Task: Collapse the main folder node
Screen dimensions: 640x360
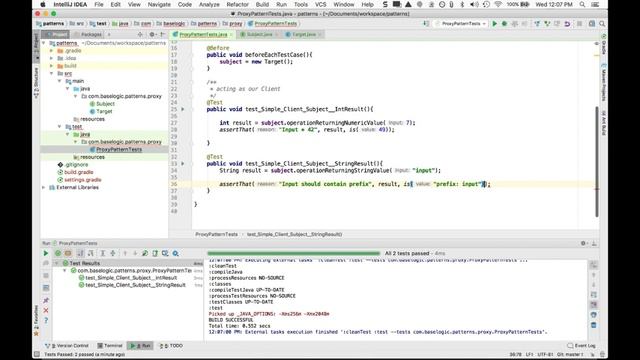Action: [60, 81]
